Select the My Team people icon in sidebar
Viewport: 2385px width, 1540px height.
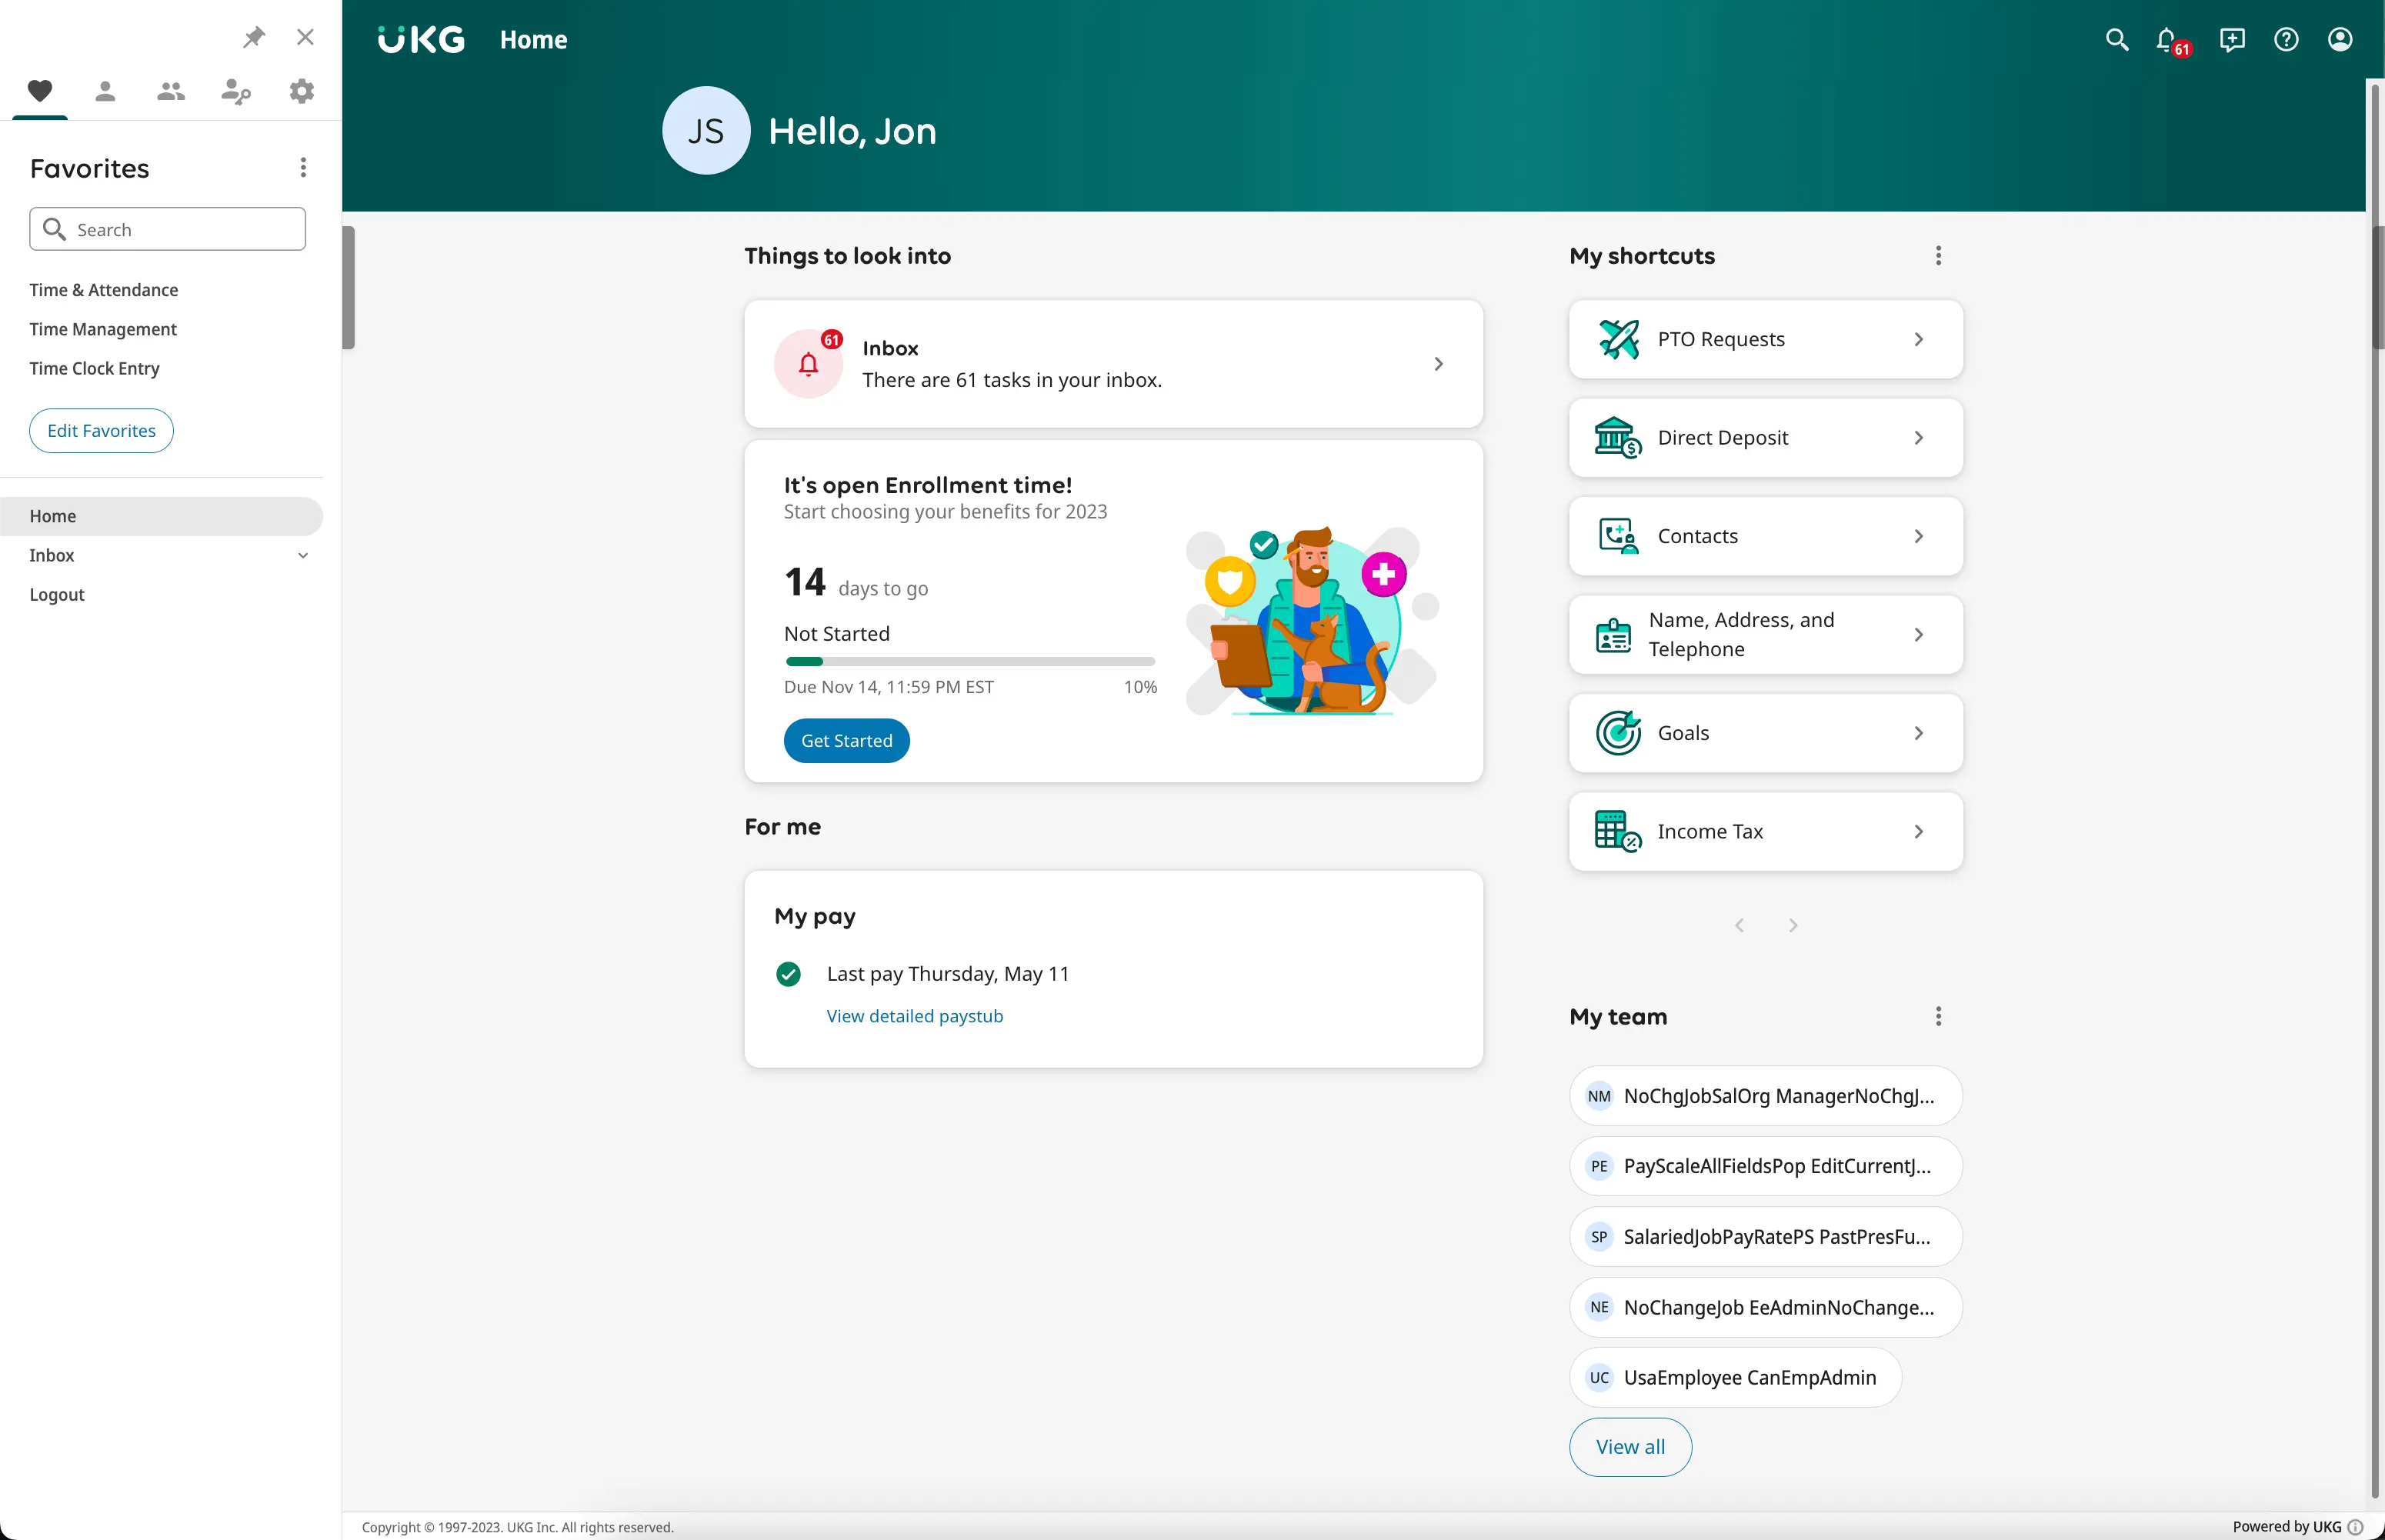click(x=169, y=91)
